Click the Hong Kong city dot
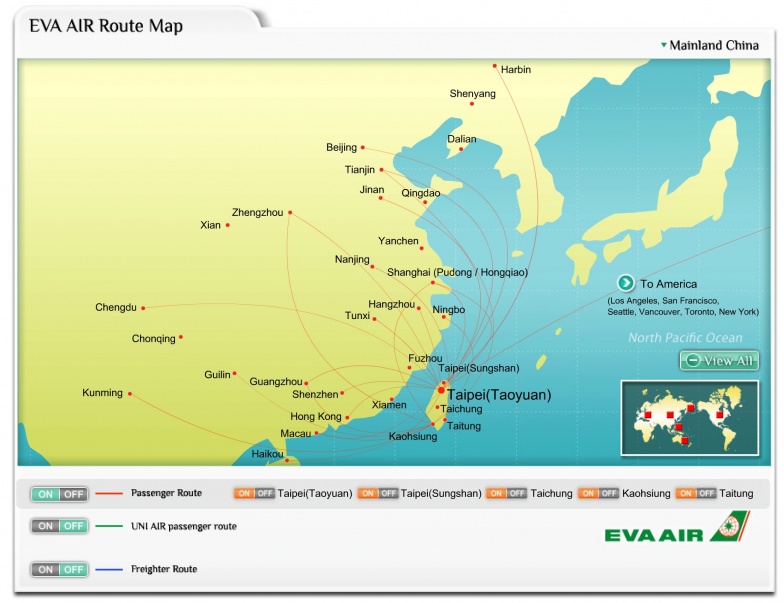This screenshot has height=603, width=784. pos(347,418)
